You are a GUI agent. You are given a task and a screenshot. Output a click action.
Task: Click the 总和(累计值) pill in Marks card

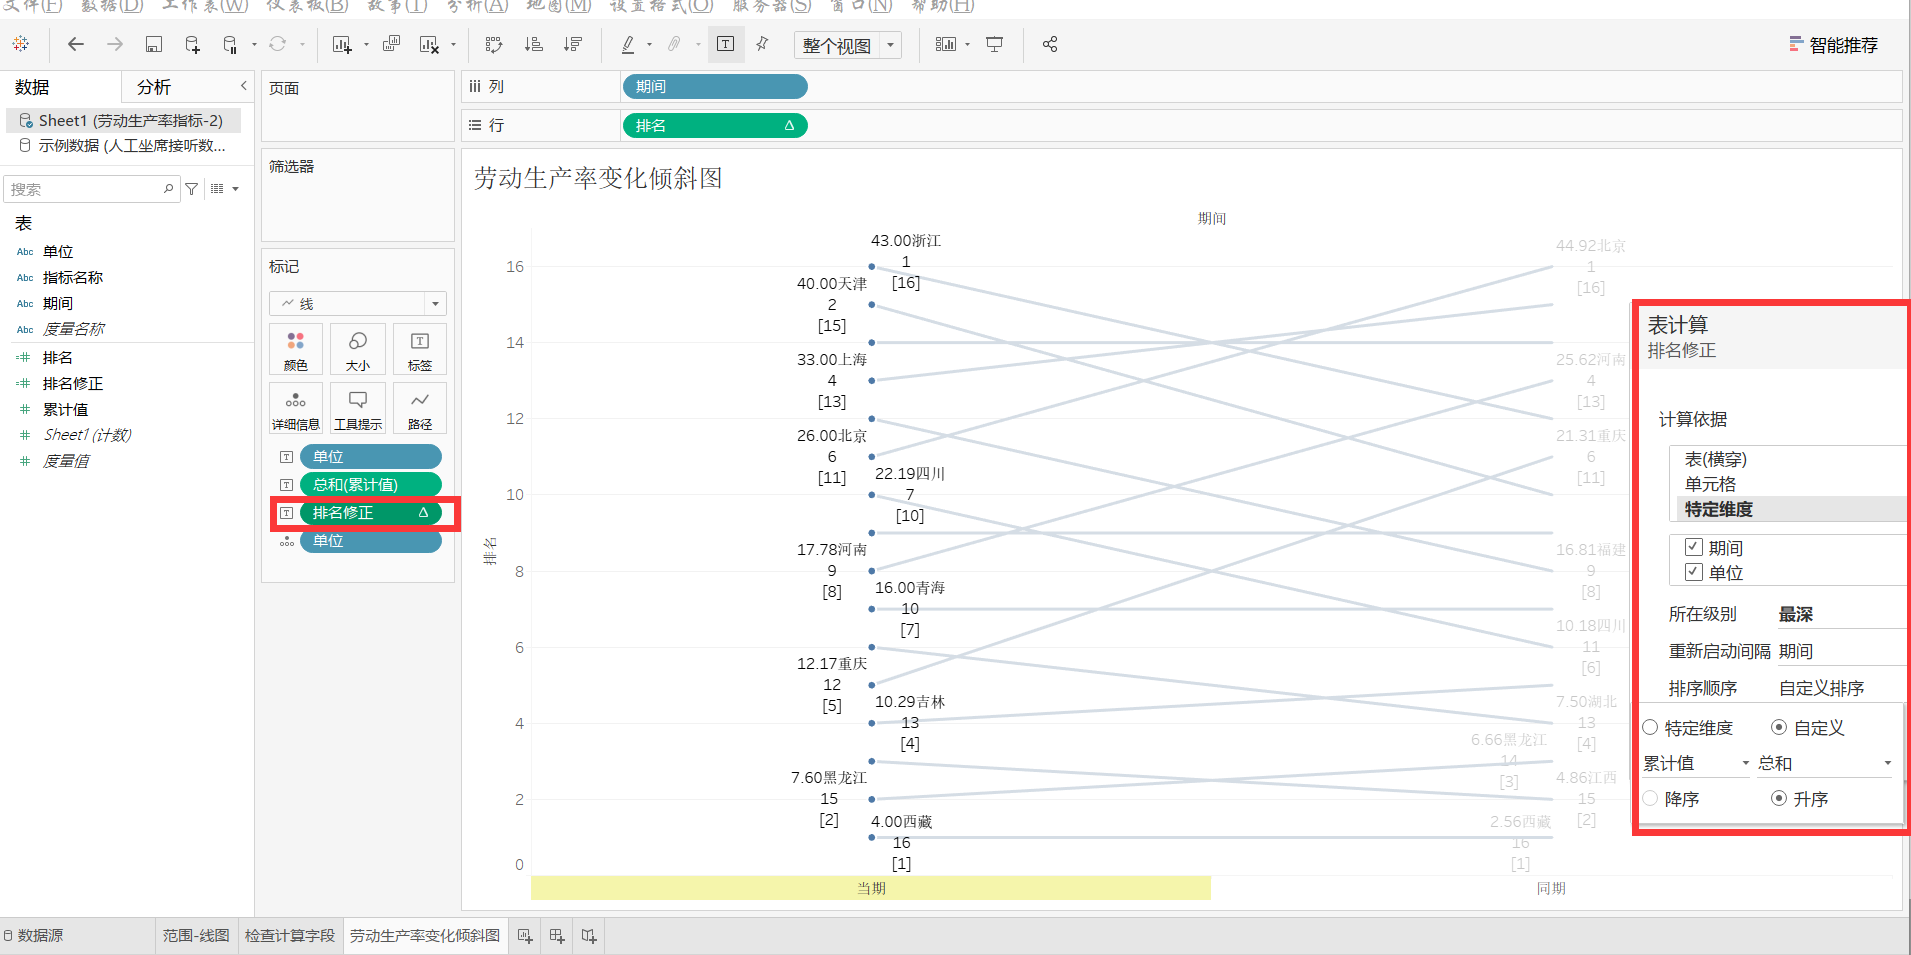tap(371, 485)
